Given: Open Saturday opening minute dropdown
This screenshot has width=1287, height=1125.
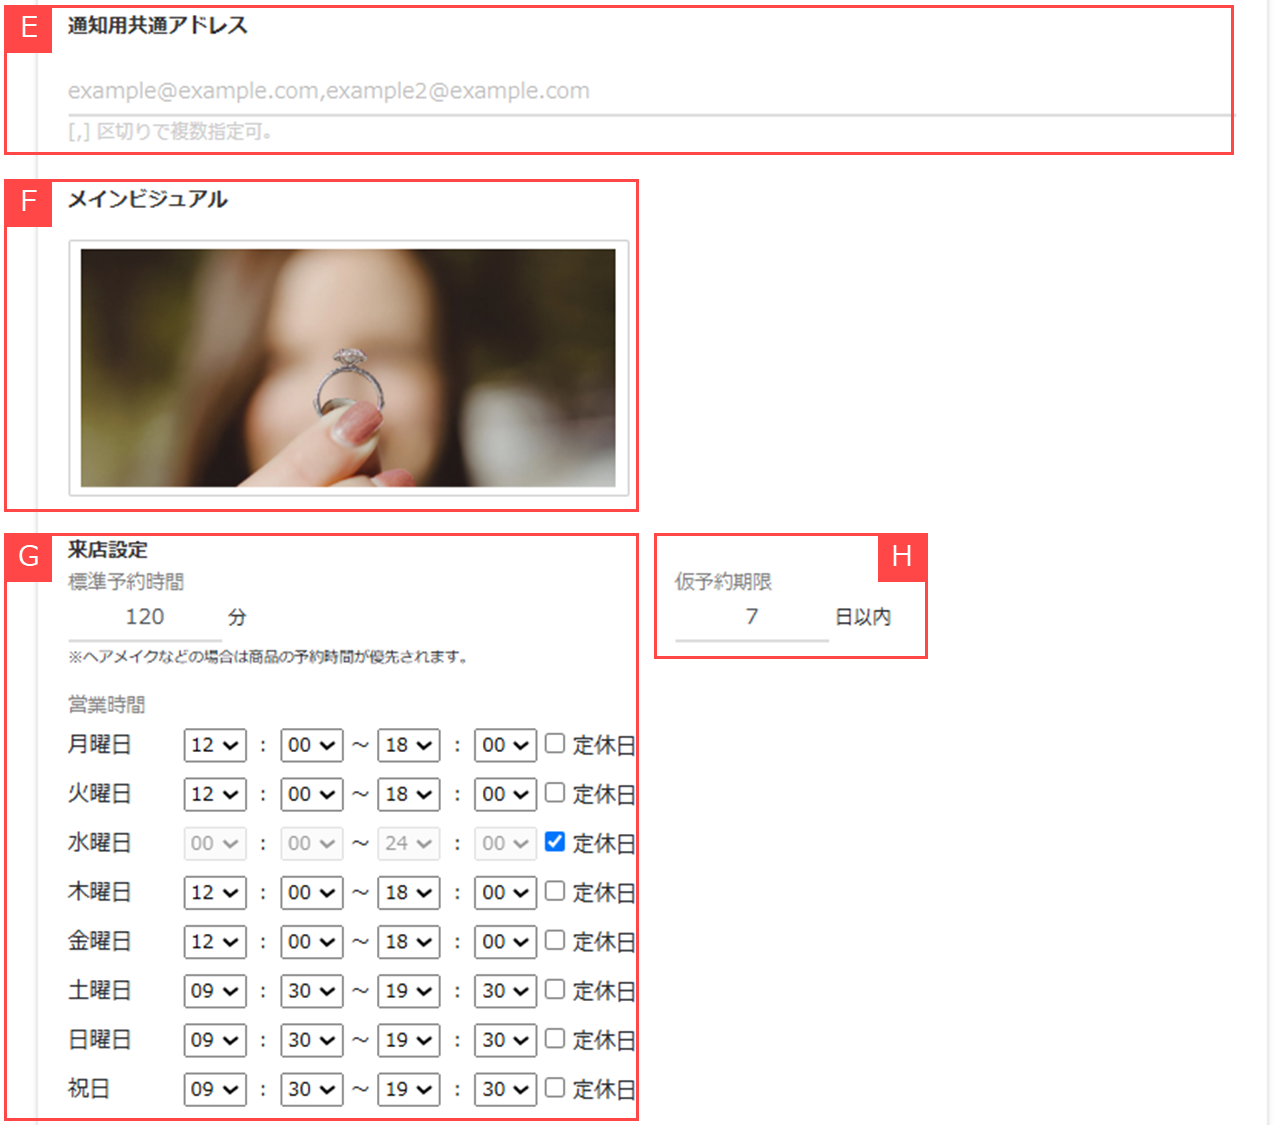Looking at the screenshot, I should 312,991.
